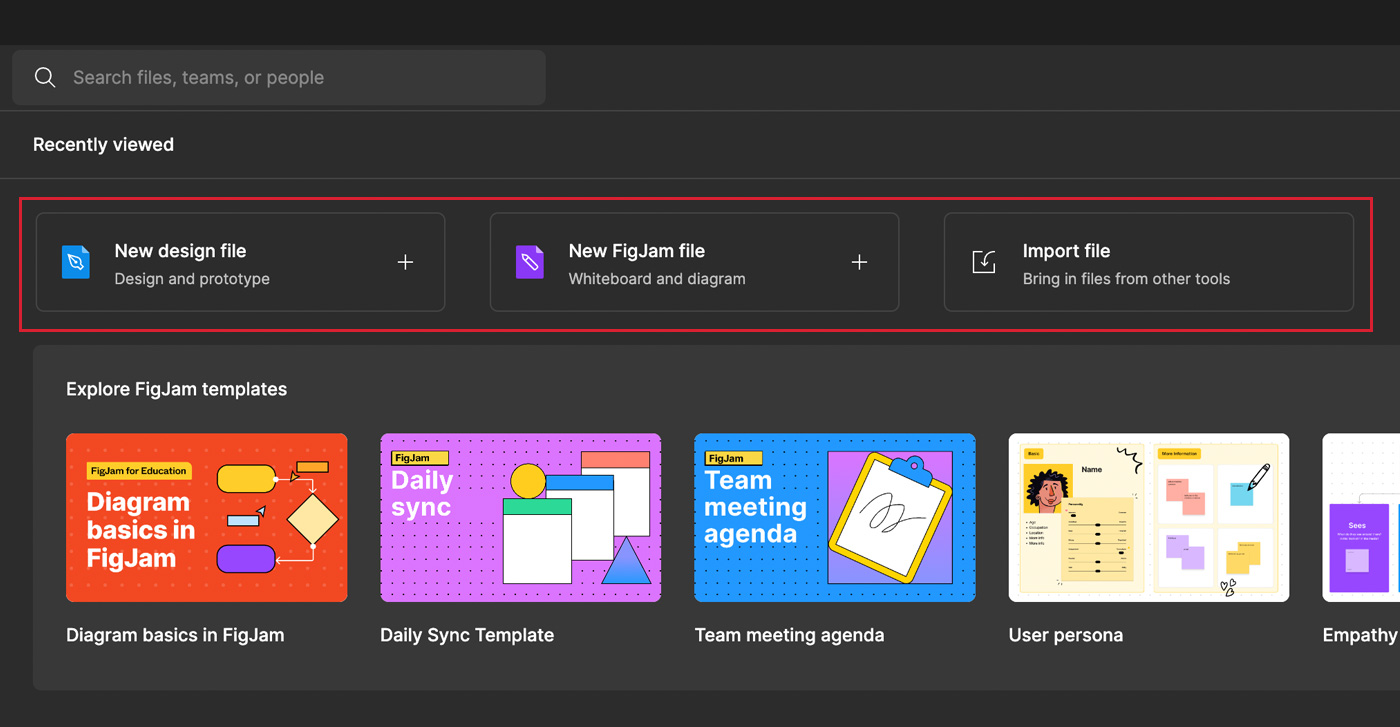1400x727 pixels.
Task: Open the Team meeting agenda thumbnail
Action: coord(835,517)
